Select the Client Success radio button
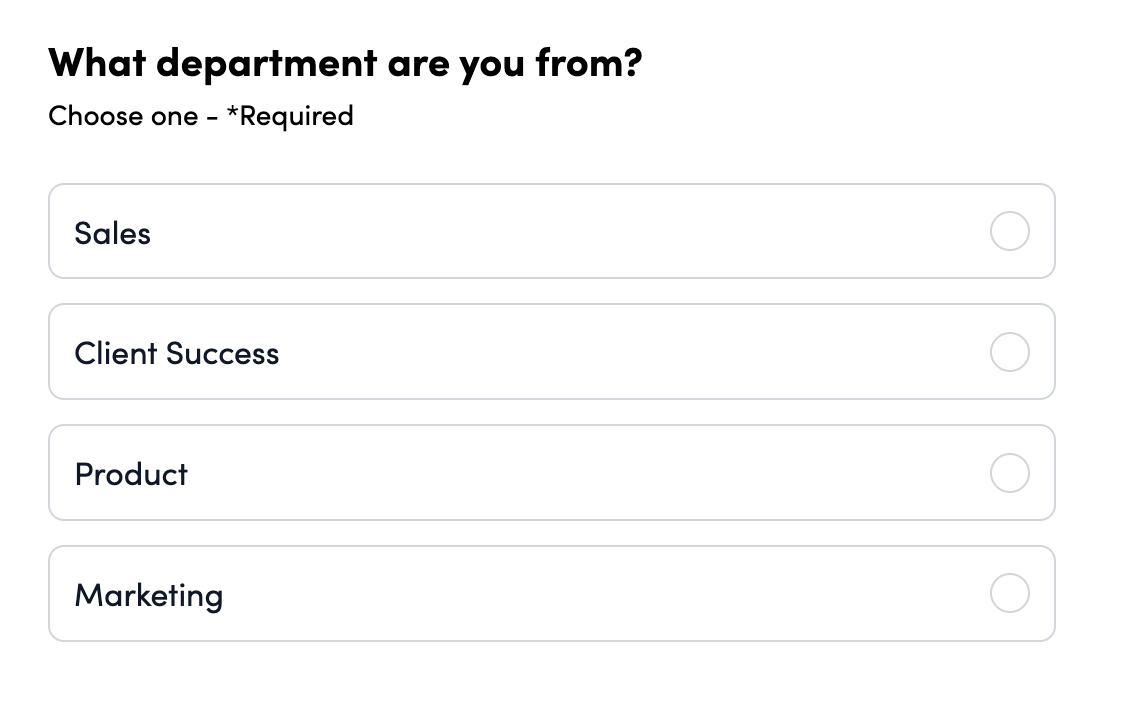 pos(1009,352)
